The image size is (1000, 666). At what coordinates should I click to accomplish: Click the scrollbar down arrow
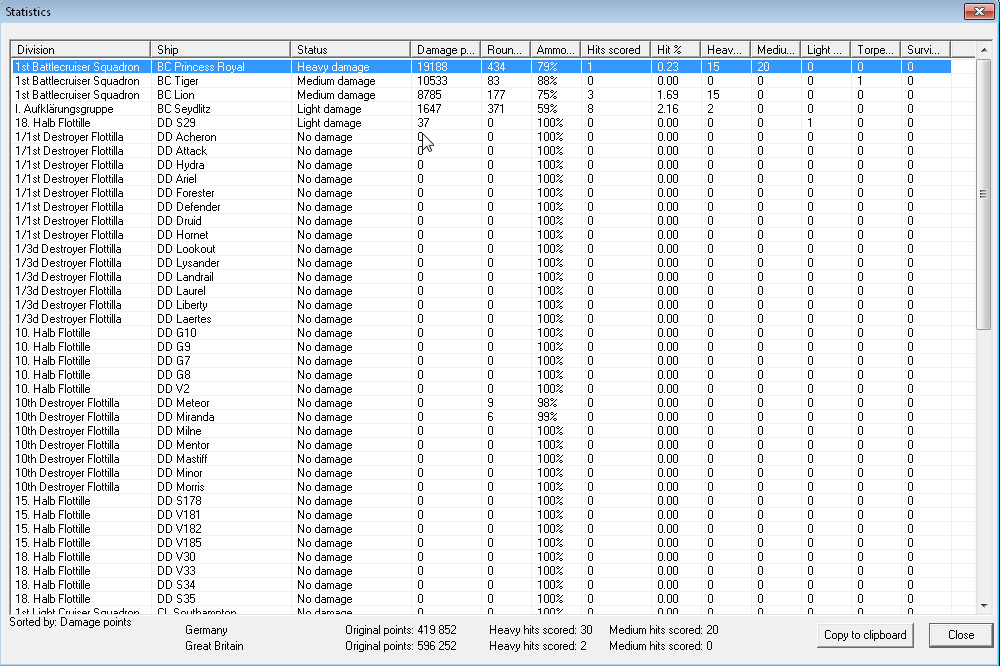983,605
